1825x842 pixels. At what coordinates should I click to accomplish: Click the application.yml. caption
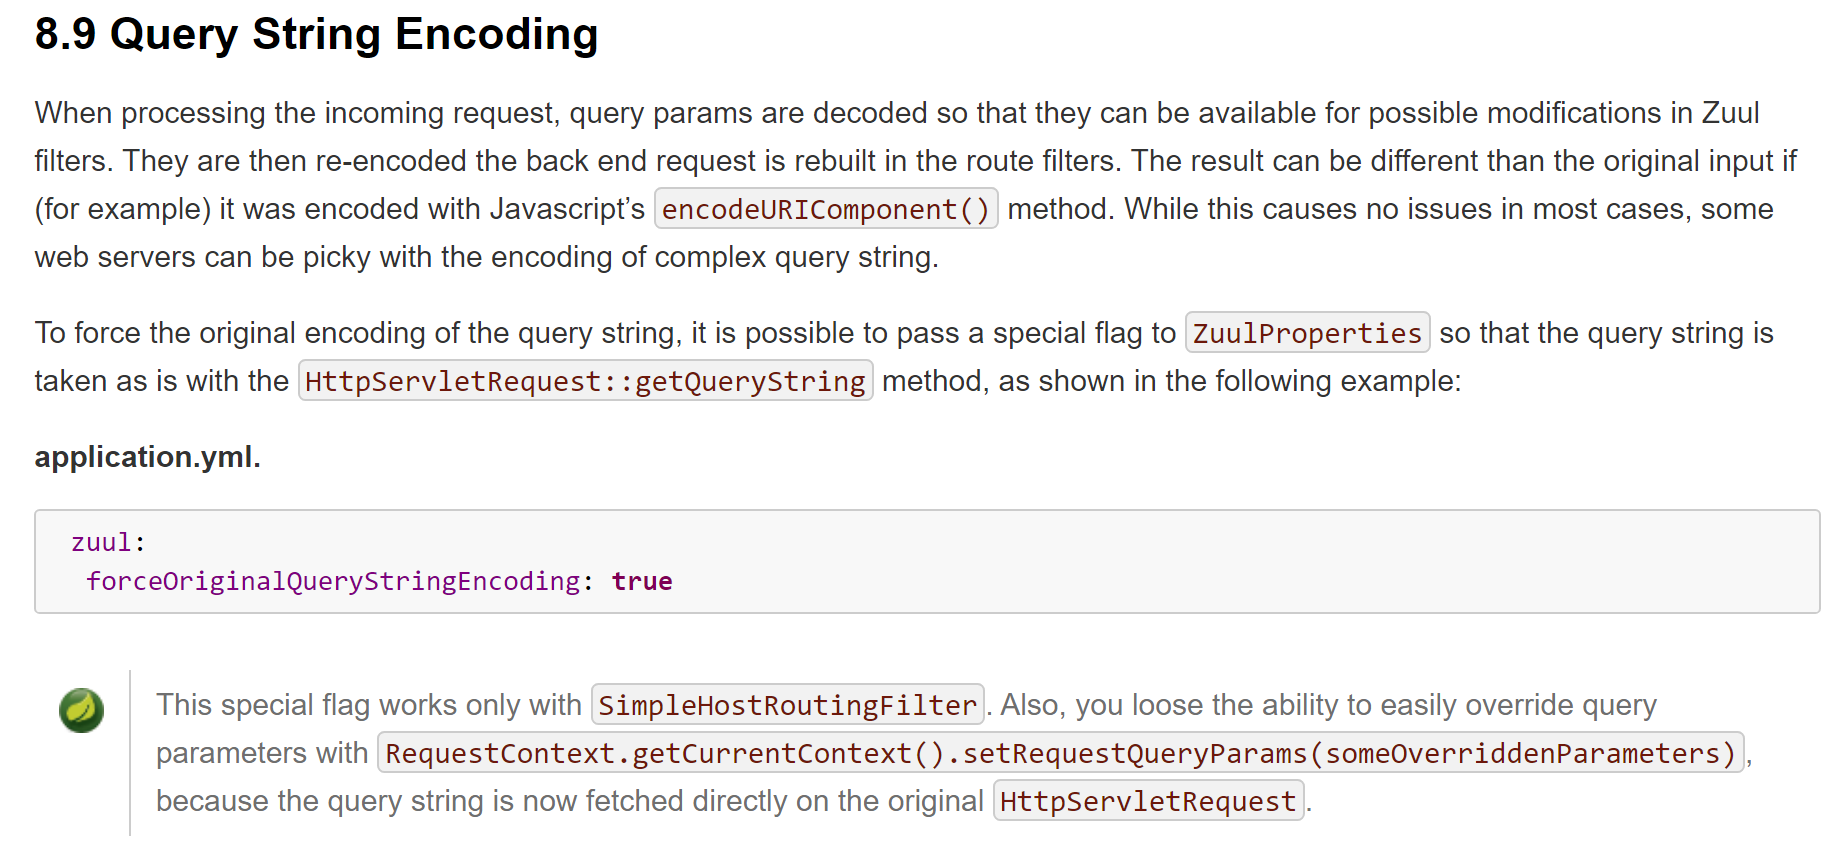[x=148, y=457]
